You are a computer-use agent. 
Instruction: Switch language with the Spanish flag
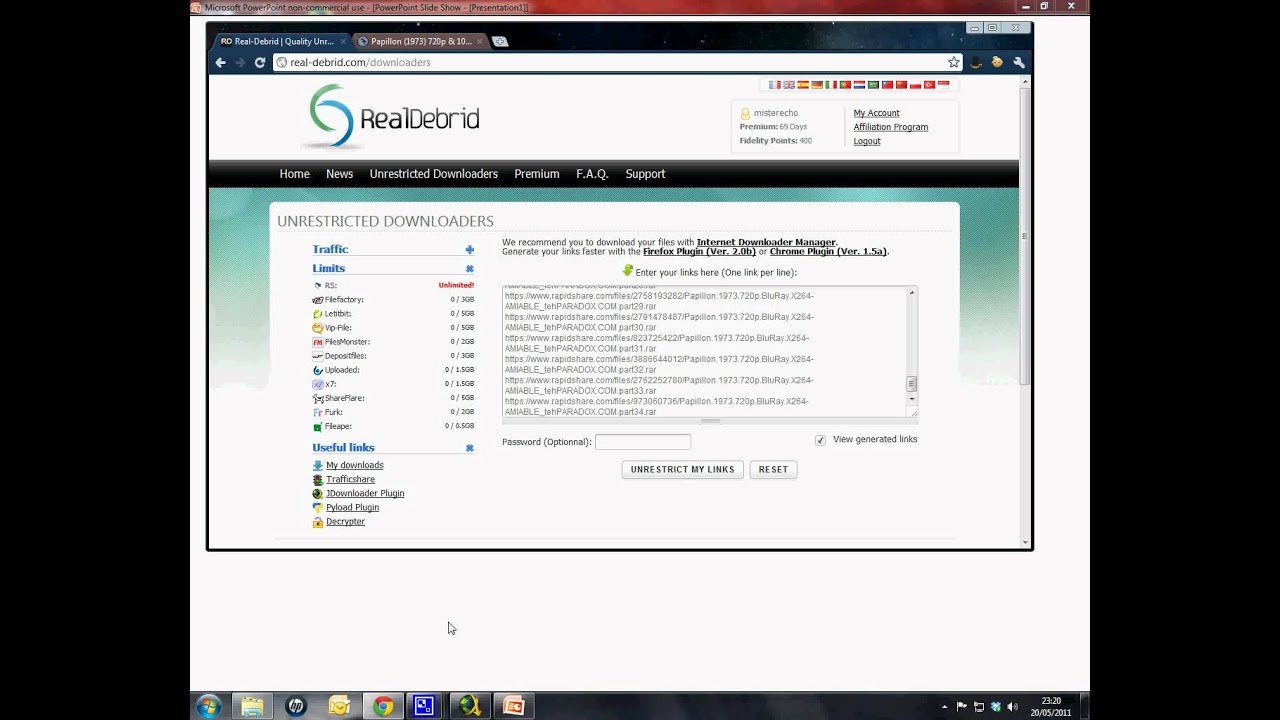click(x=802, y=85)
